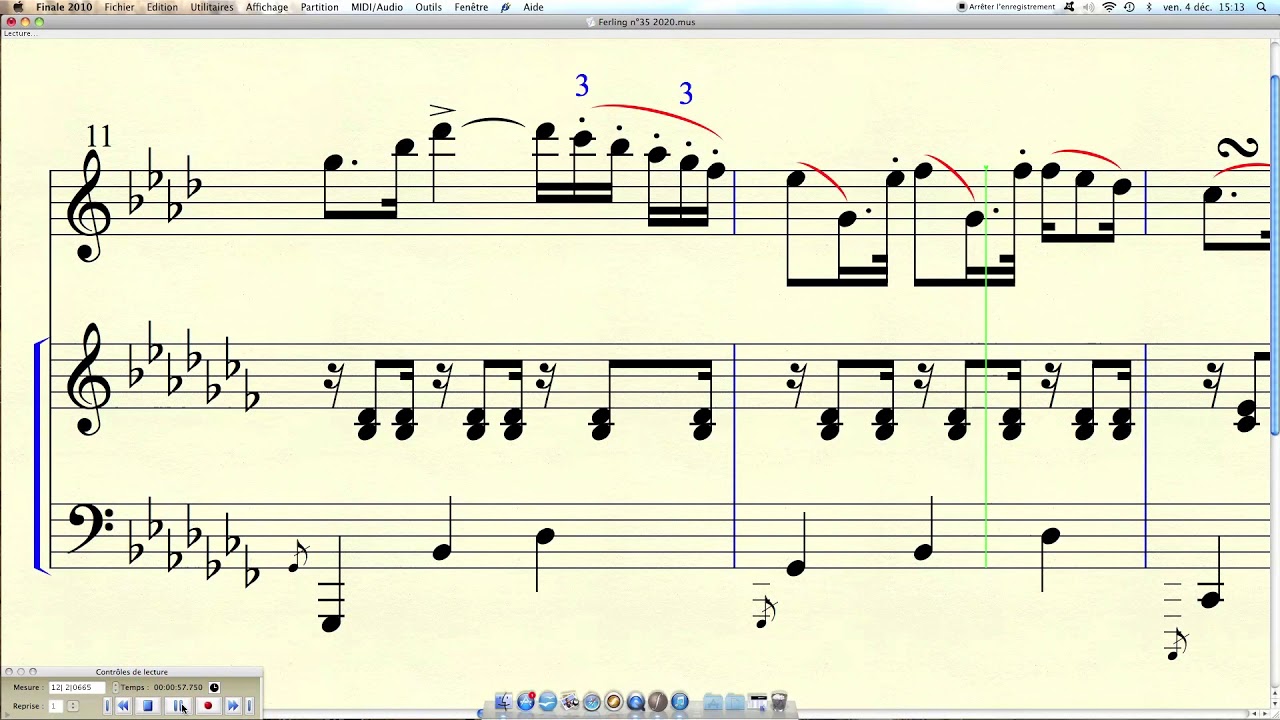Expand playback controls with disclosure triangle
Viewport: 1280px width, 720px height.
pos(7,715)
